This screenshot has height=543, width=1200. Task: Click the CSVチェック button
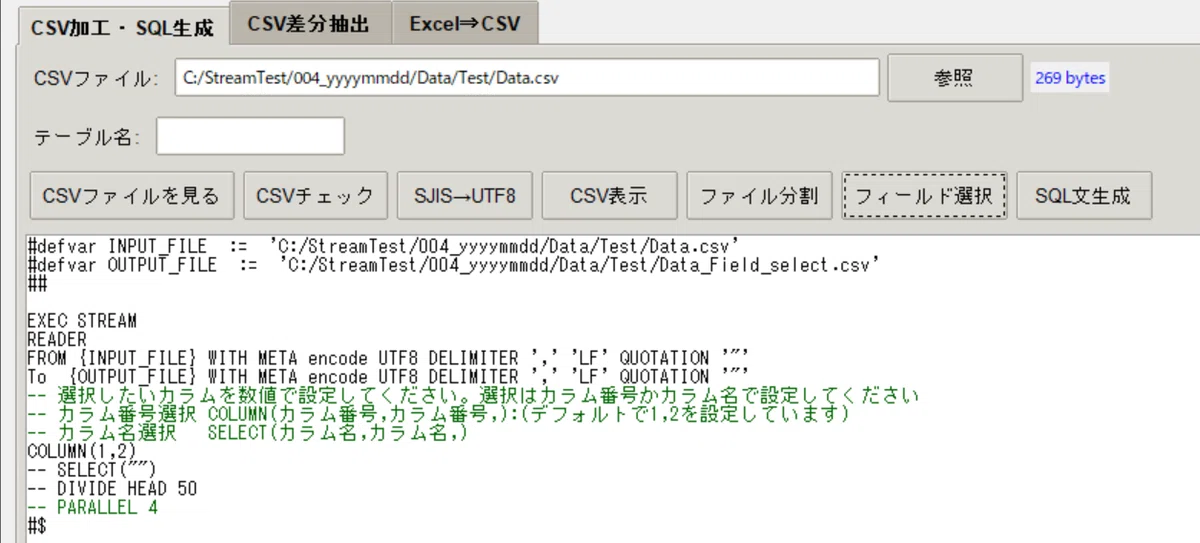(x=315, y=195)
